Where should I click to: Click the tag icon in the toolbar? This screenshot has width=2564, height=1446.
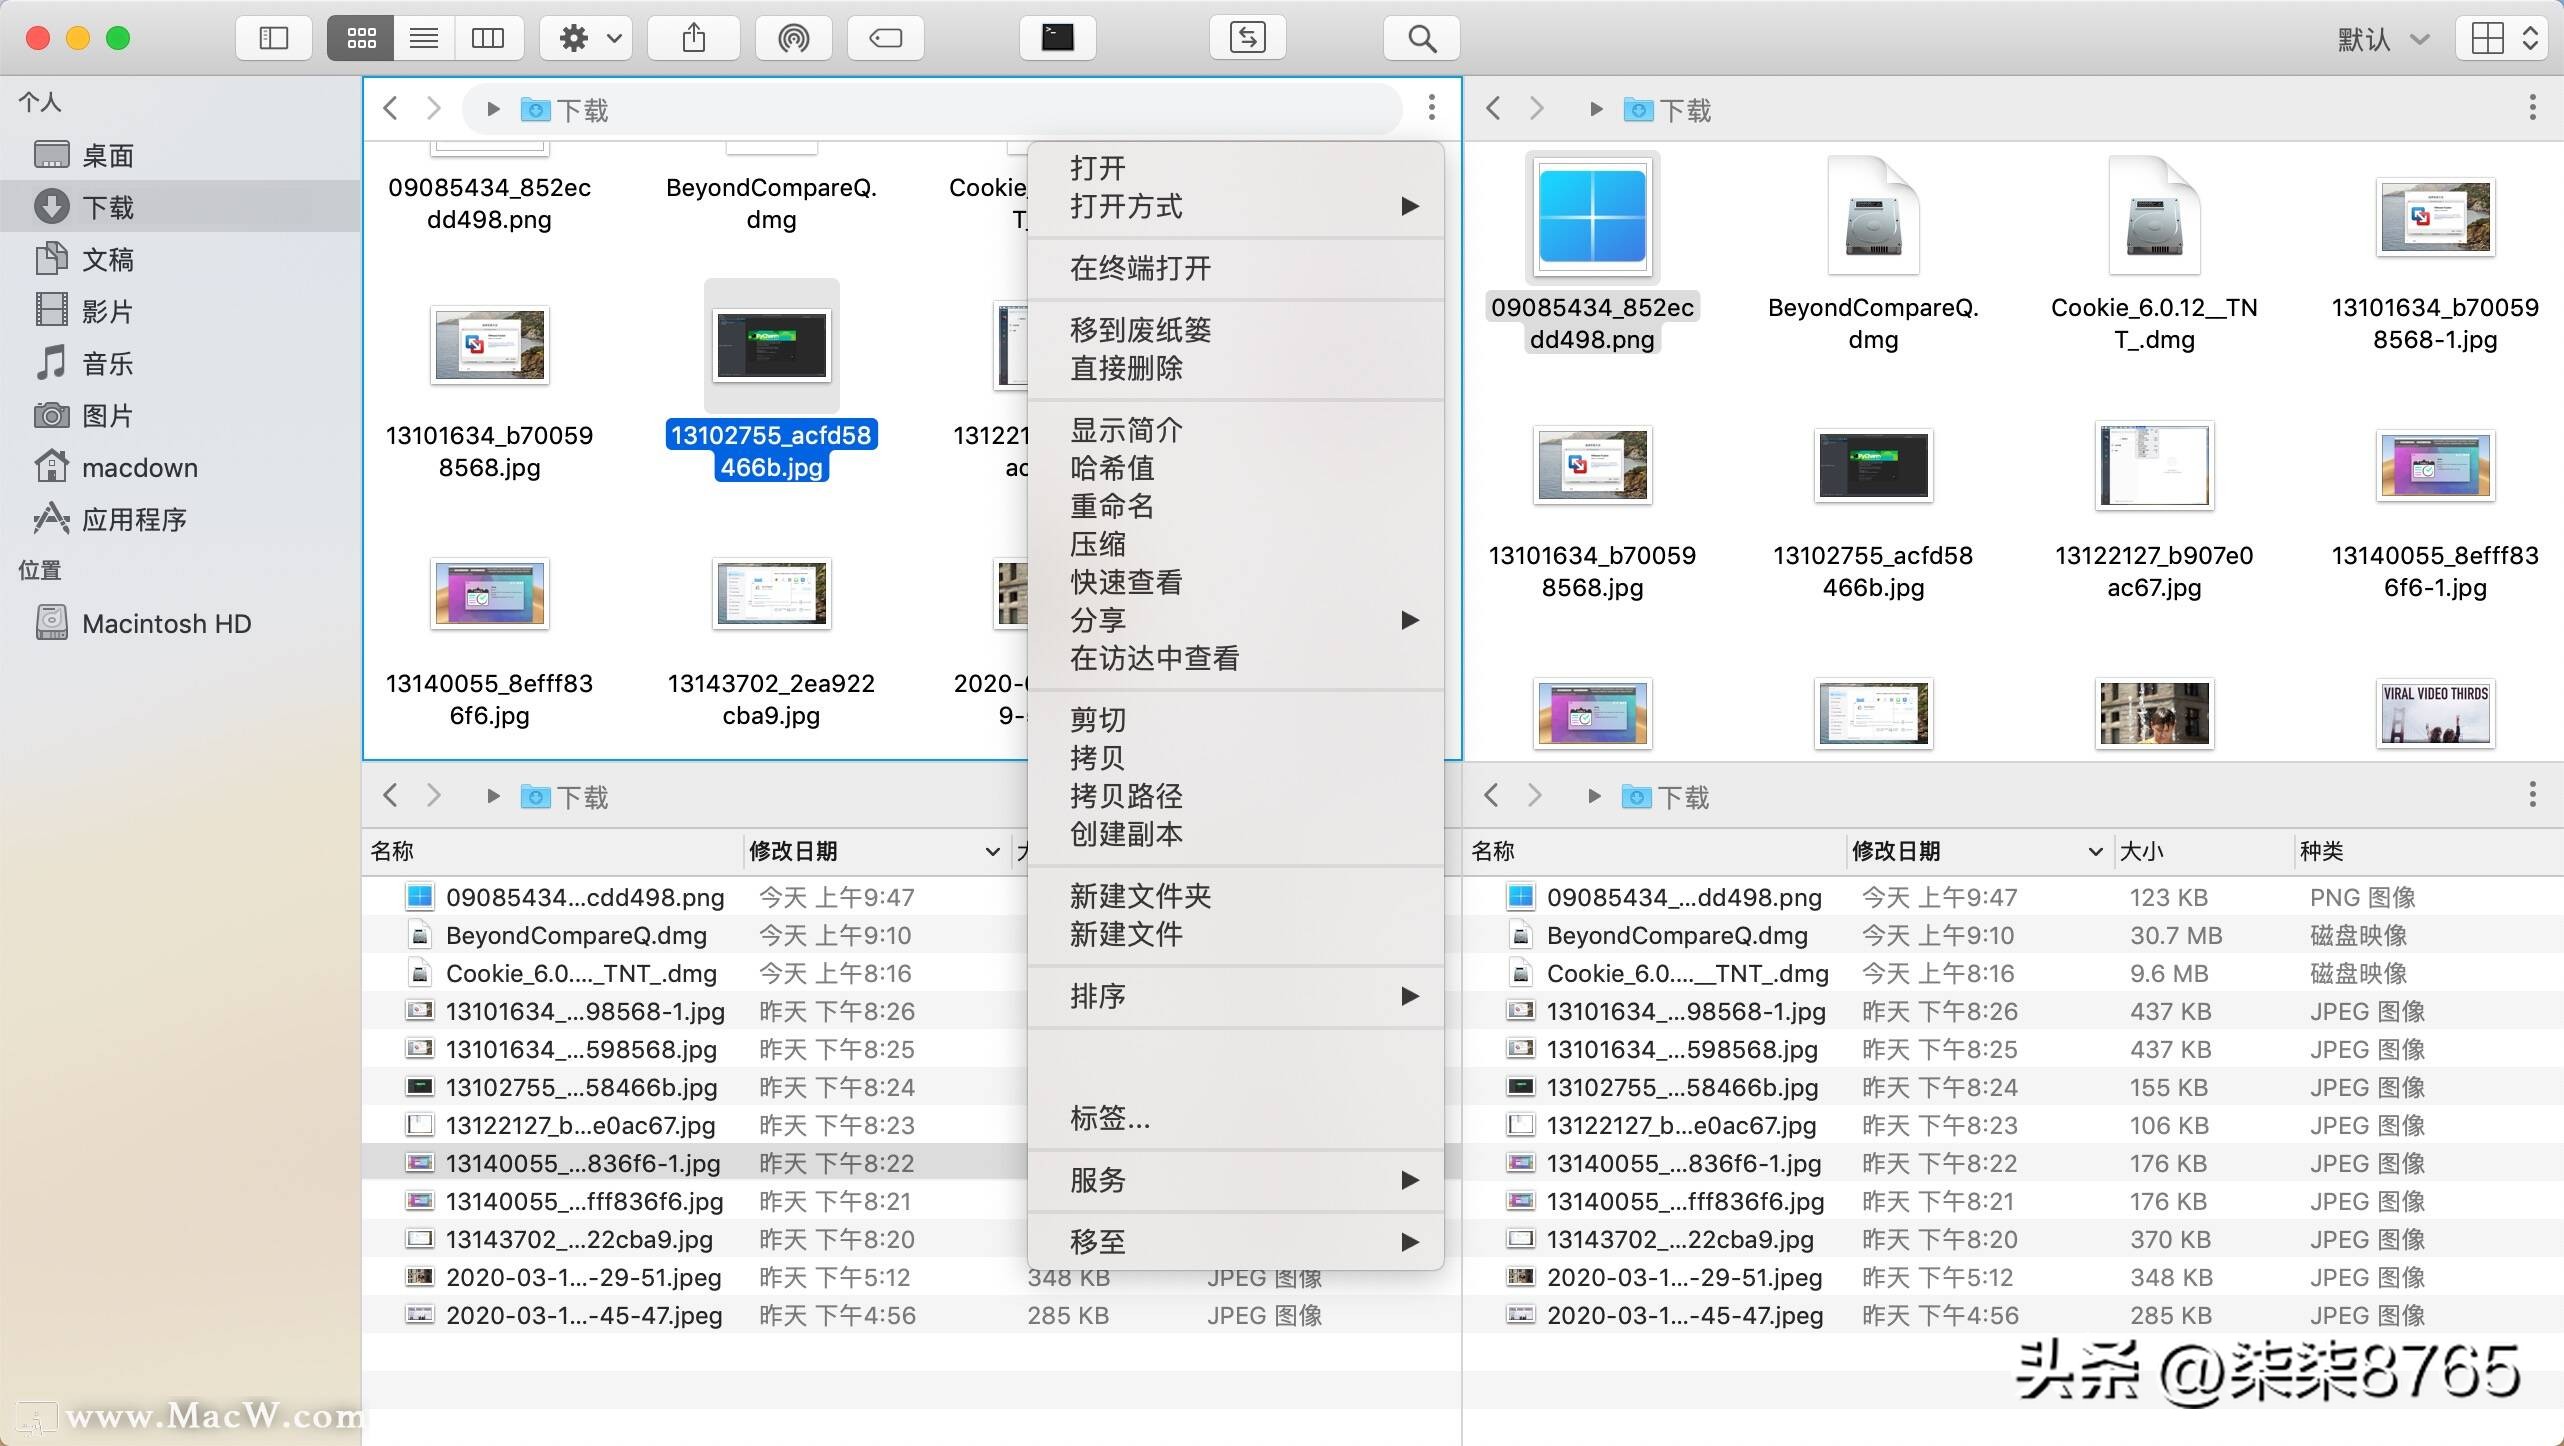click(884, 38)
